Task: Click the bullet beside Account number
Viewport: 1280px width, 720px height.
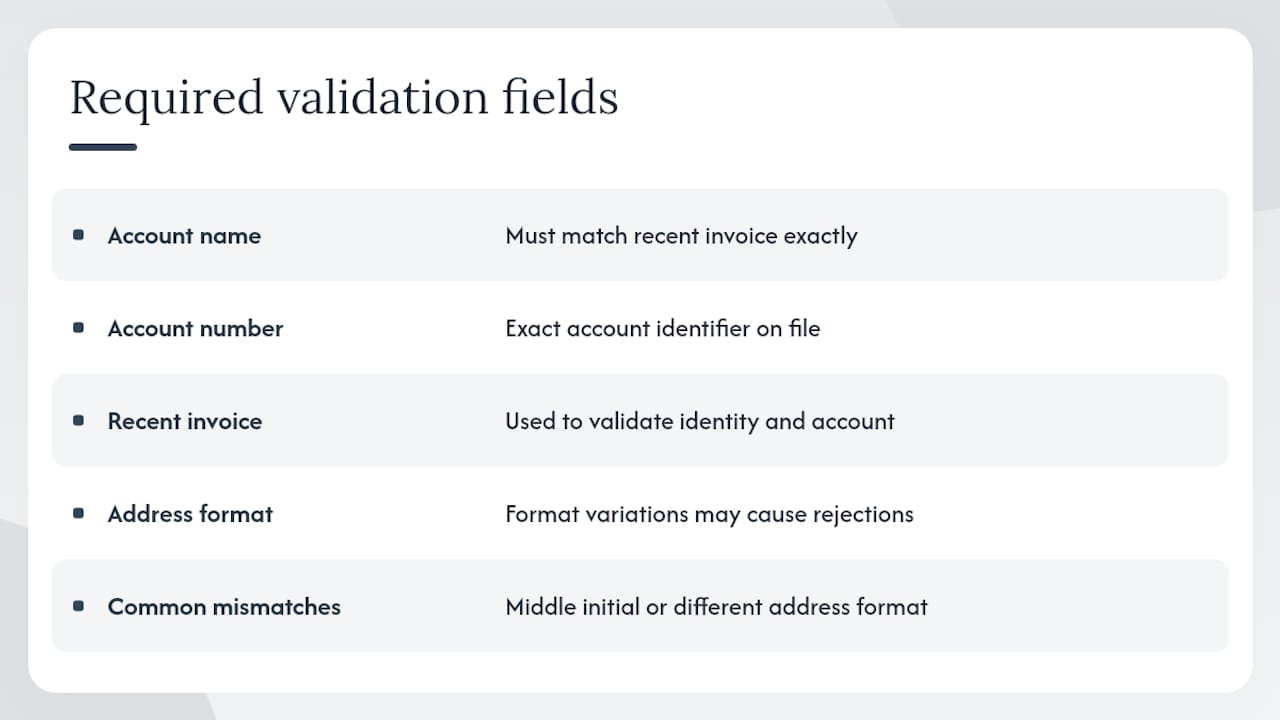Action: pos(79,328)
